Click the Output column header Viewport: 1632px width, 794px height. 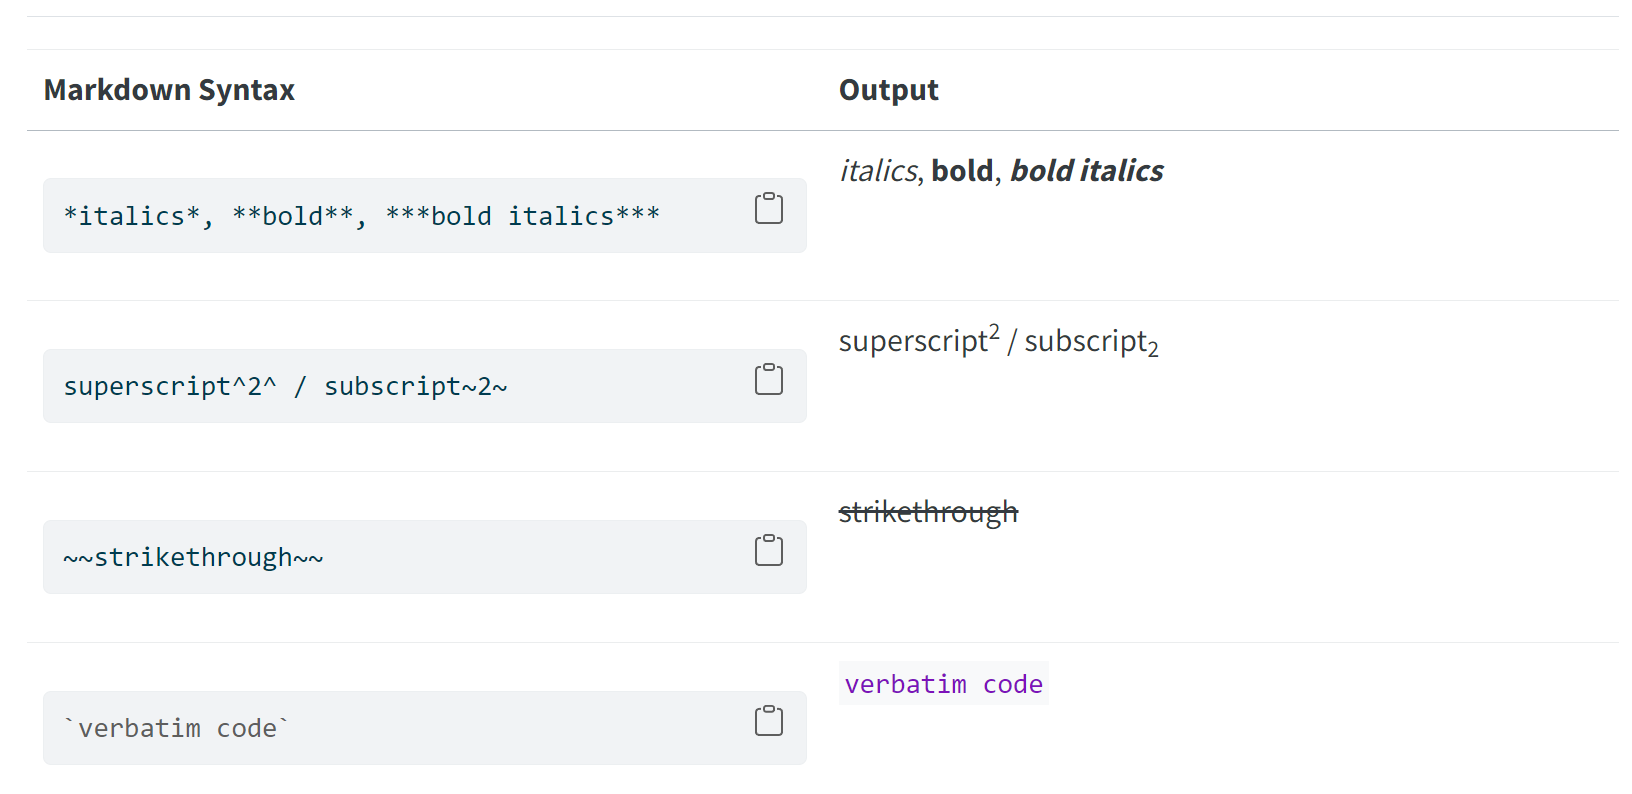tap(888, 90)
